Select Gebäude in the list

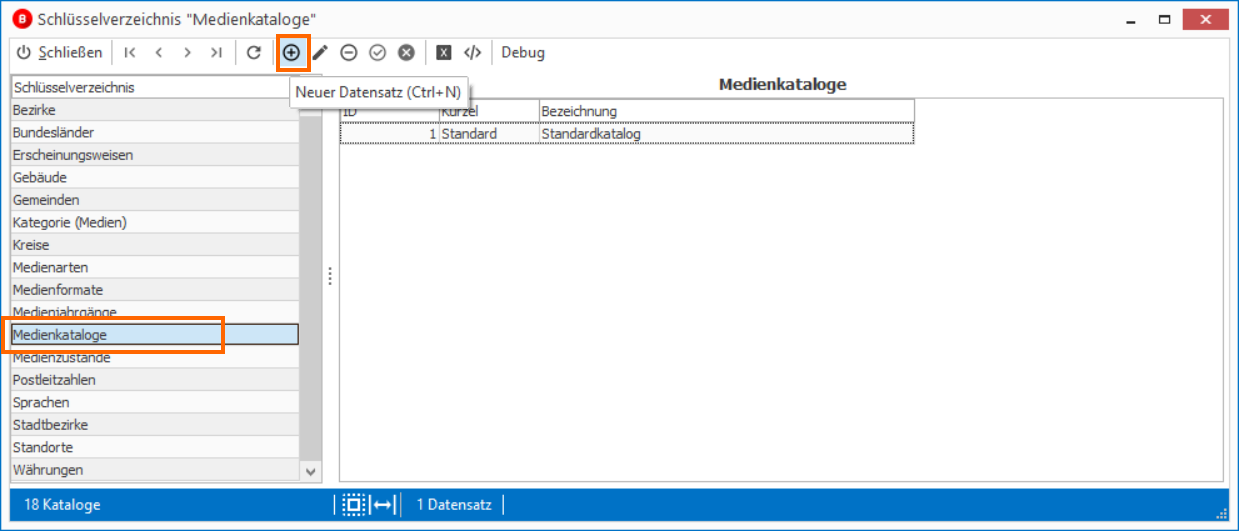154,177
